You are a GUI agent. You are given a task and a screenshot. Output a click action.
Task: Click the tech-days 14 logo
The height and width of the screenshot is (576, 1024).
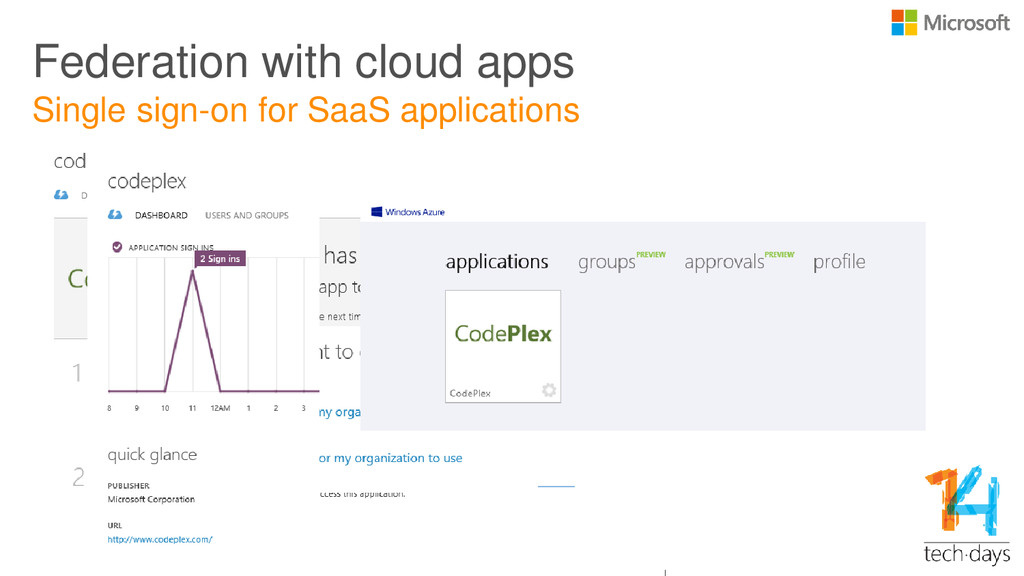tap(967, 516)
